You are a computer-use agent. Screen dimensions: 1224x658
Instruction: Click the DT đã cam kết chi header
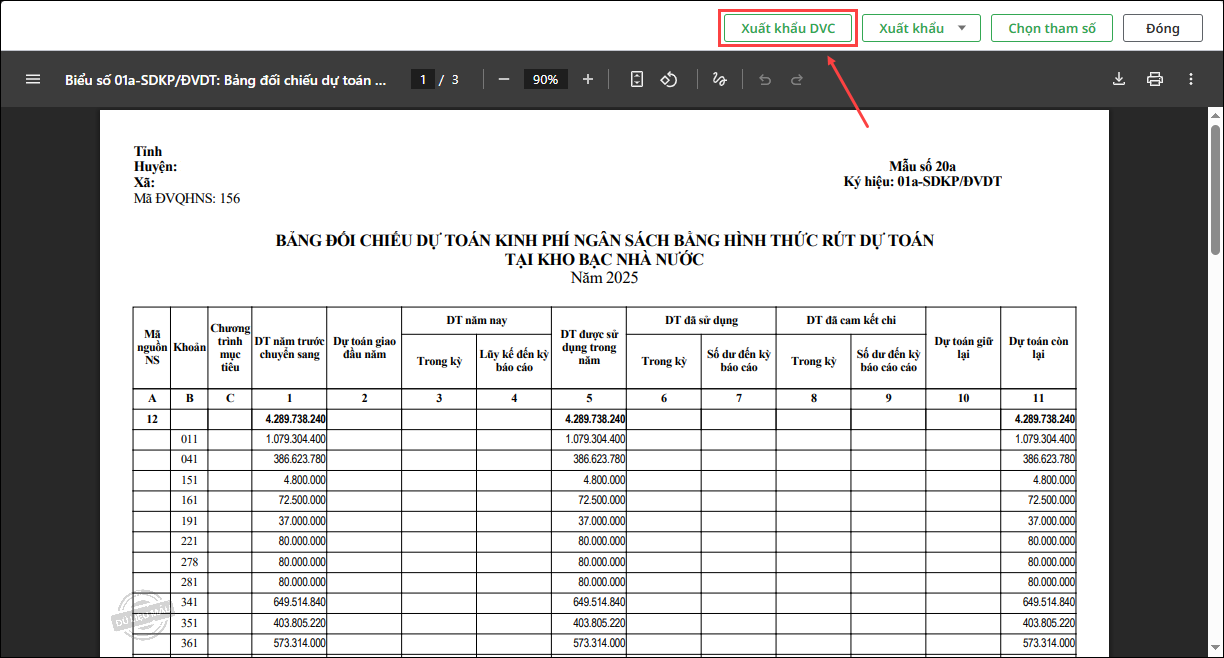[851, 320]
